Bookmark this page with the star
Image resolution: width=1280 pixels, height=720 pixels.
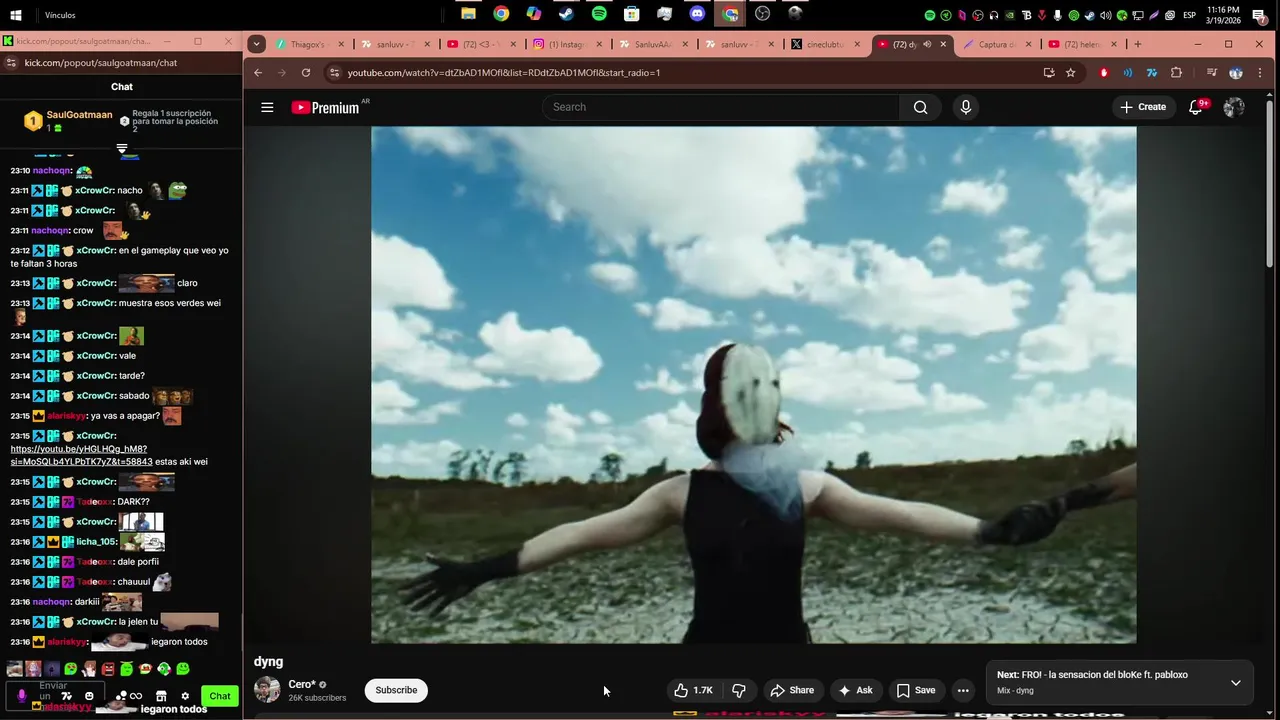1070,73
